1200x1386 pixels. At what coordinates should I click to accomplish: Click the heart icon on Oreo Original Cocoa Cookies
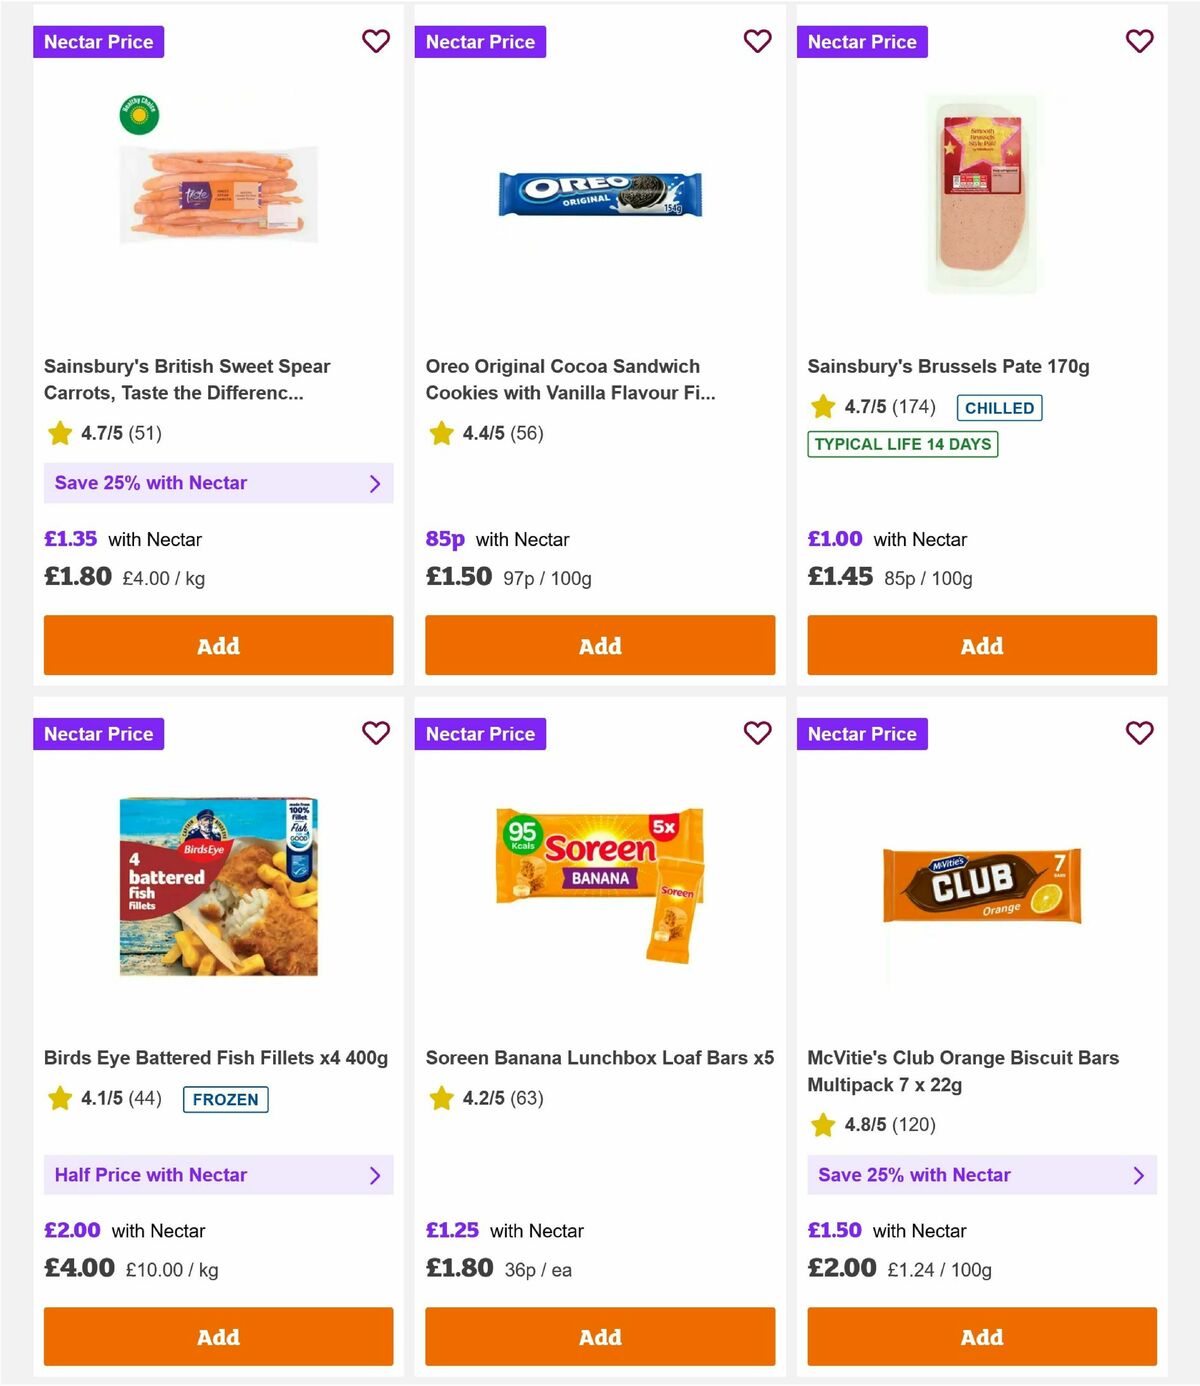pos(757,41)
